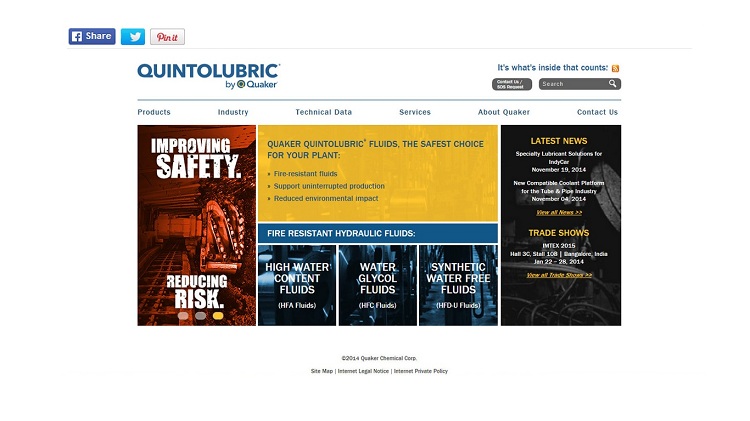750x421 pixels.
Task: Open the Technical Data menu
Action: pyautogui.click(x=323, y=112)
